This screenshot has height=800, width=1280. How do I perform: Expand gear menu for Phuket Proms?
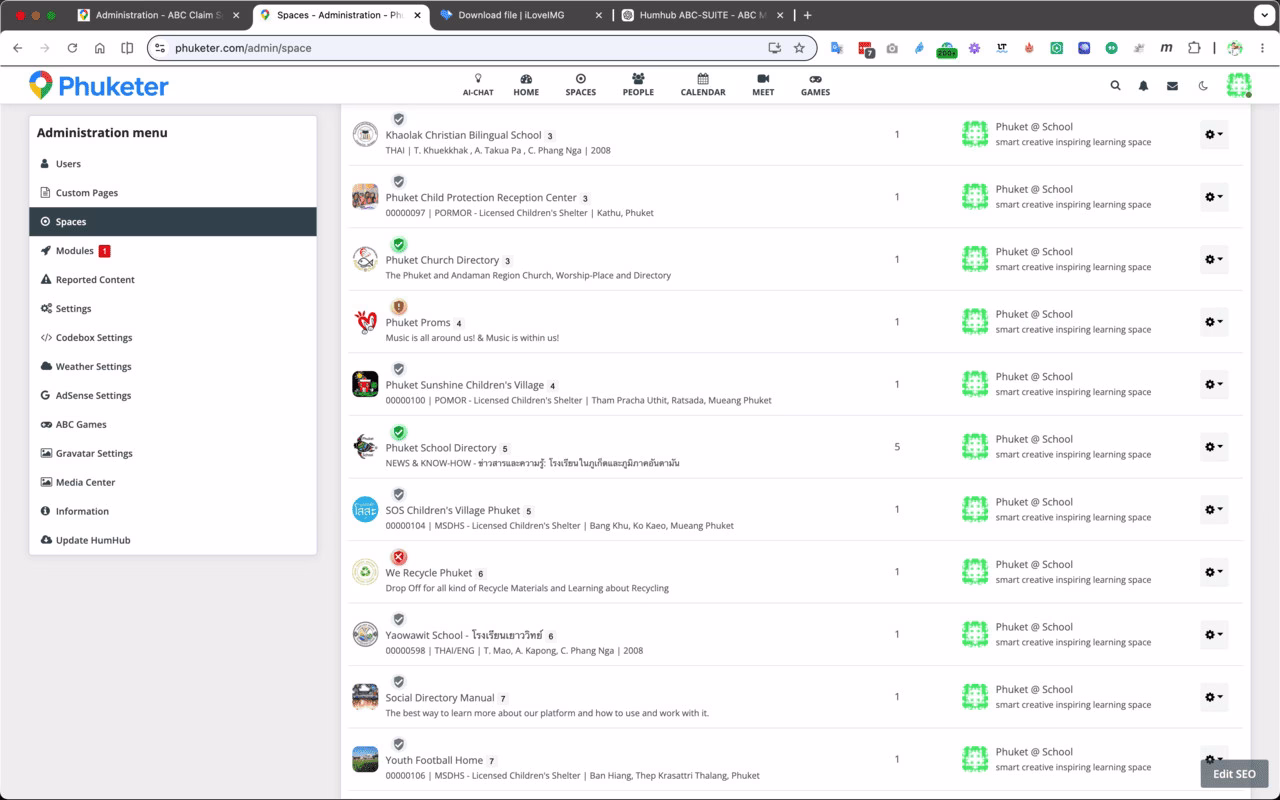click(1214, 322)
